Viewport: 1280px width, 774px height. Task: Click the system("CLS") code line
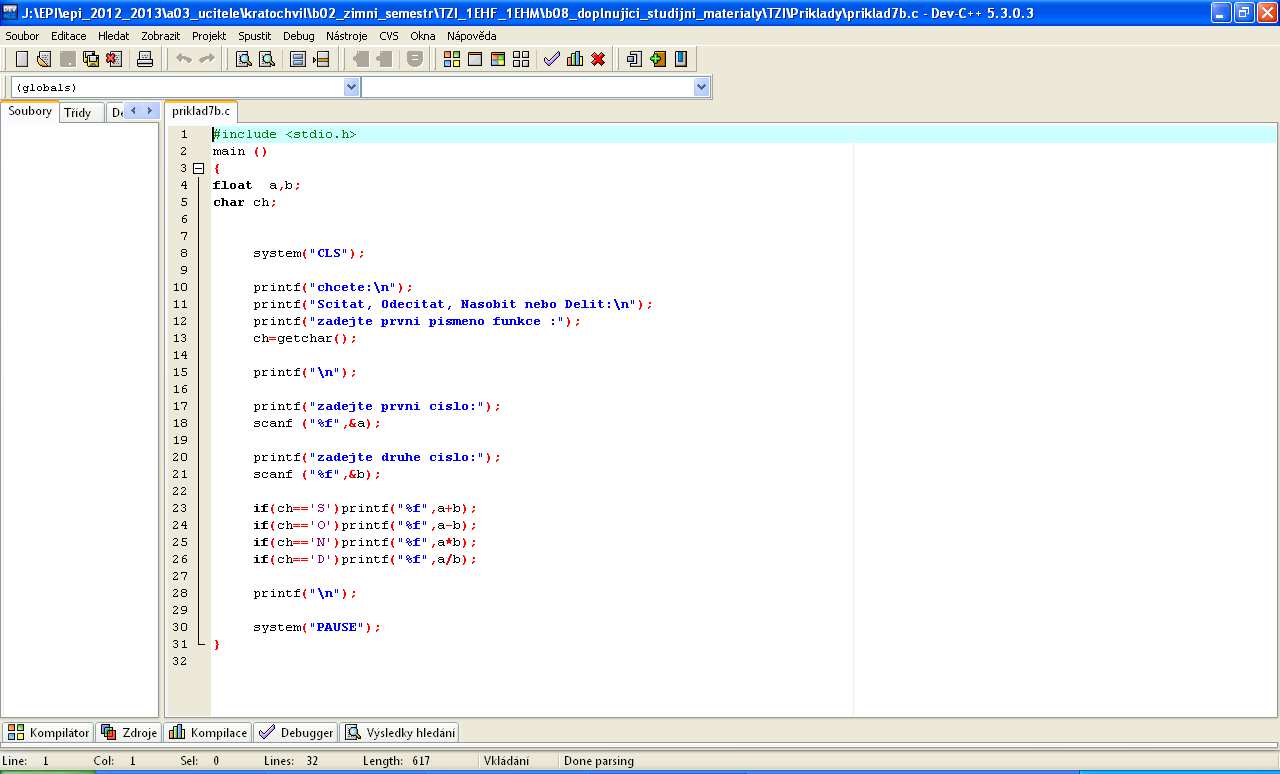(309, 253)
